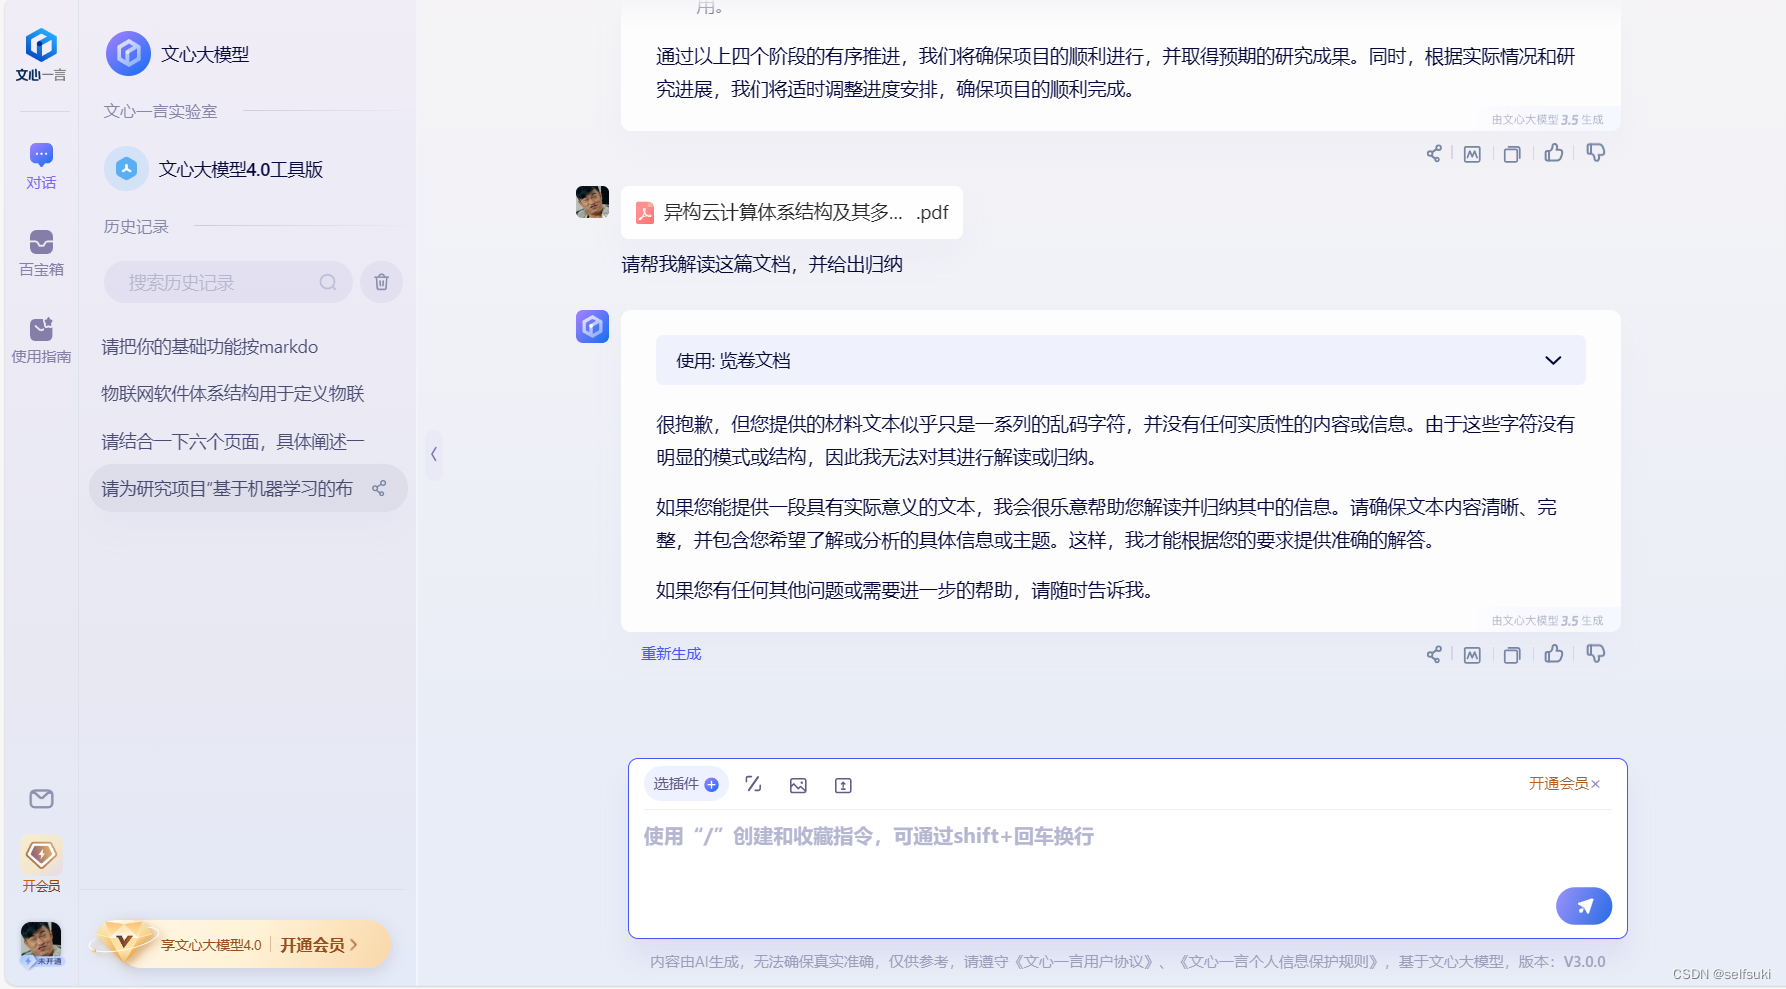Open 《文心一言个人信息保护规则》 link

tap(1281, 962)
